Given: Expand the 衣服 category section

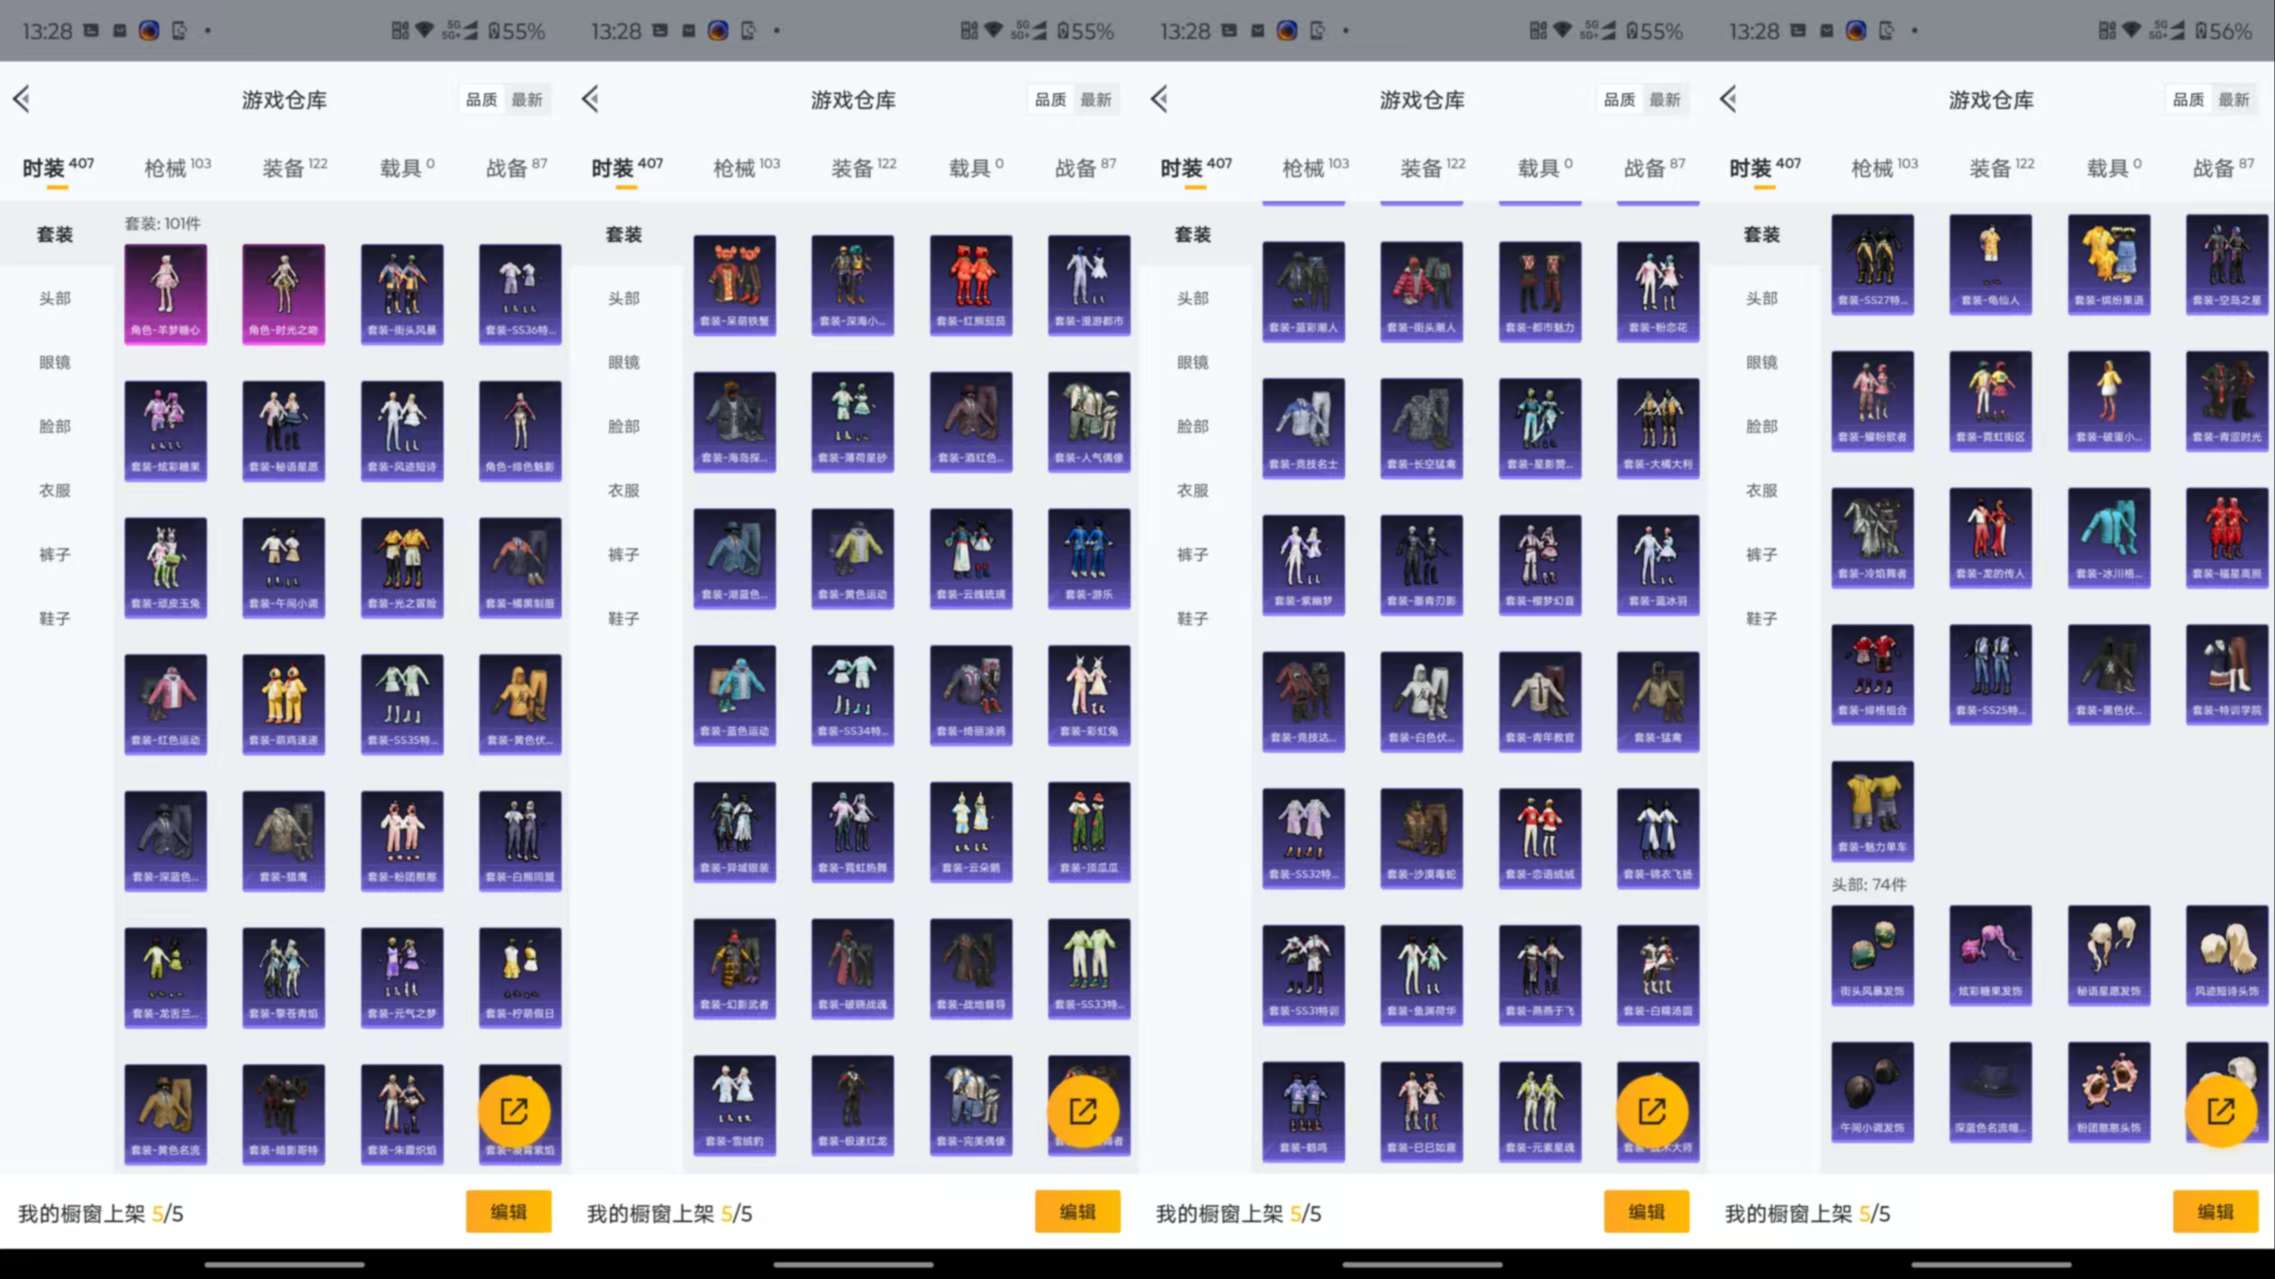Looking at the screenshot, I should (x=54, y=490).
